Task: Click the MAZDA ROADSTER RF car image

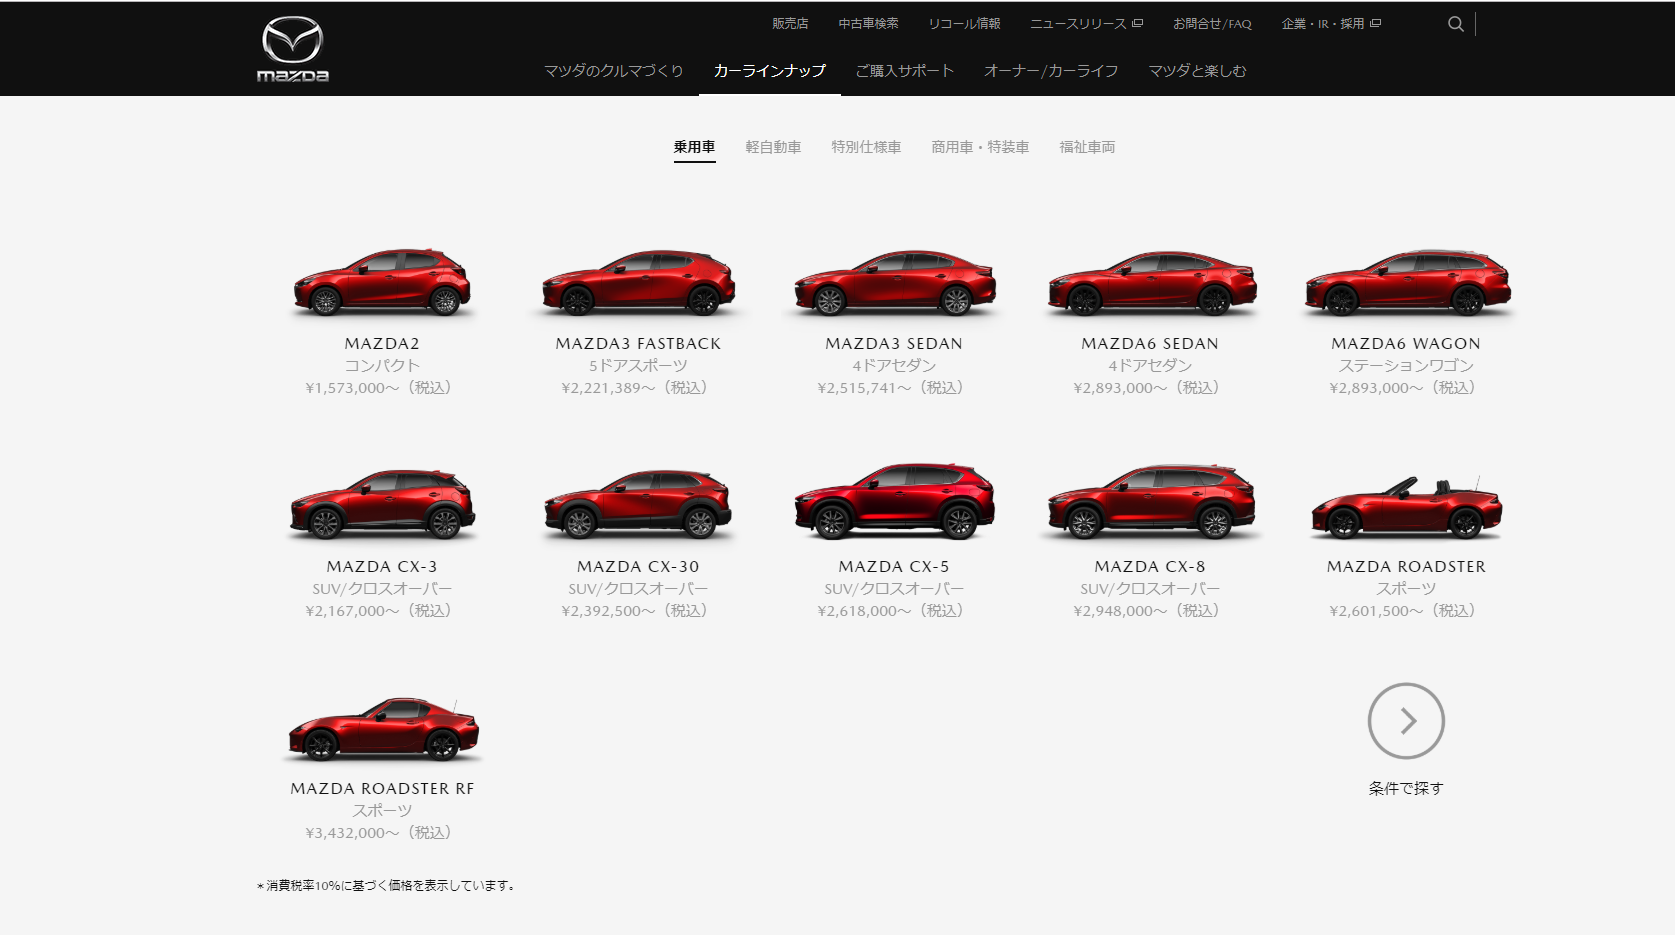Action: [384, 729]
